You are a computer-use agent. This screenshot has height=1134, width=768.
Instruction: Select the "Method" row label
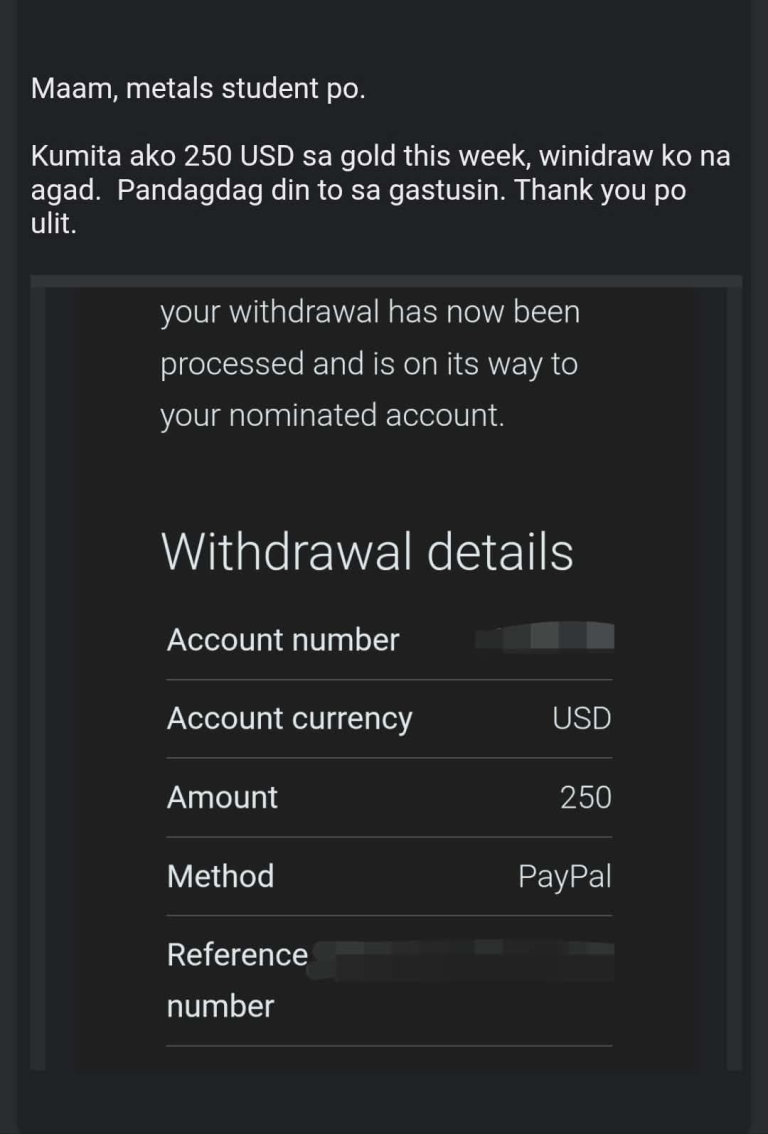pos(220,876)
